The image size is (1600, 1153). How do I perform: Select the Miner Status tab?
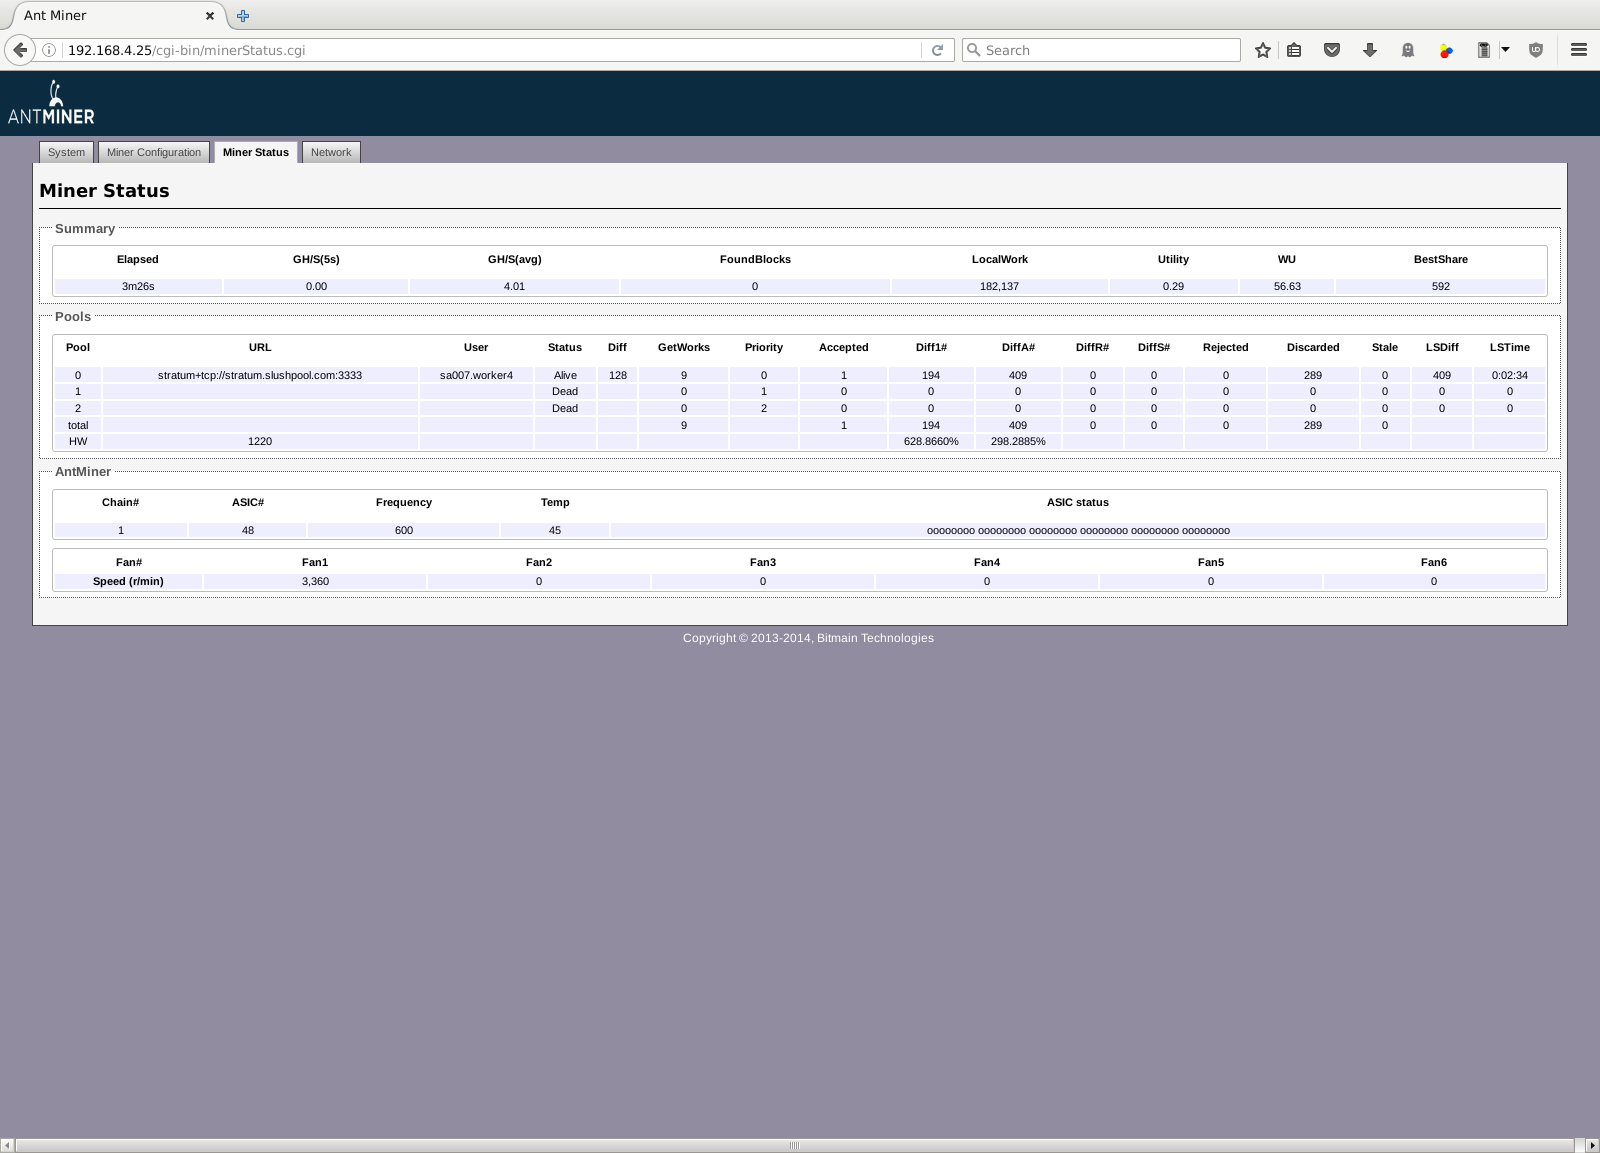256,152
